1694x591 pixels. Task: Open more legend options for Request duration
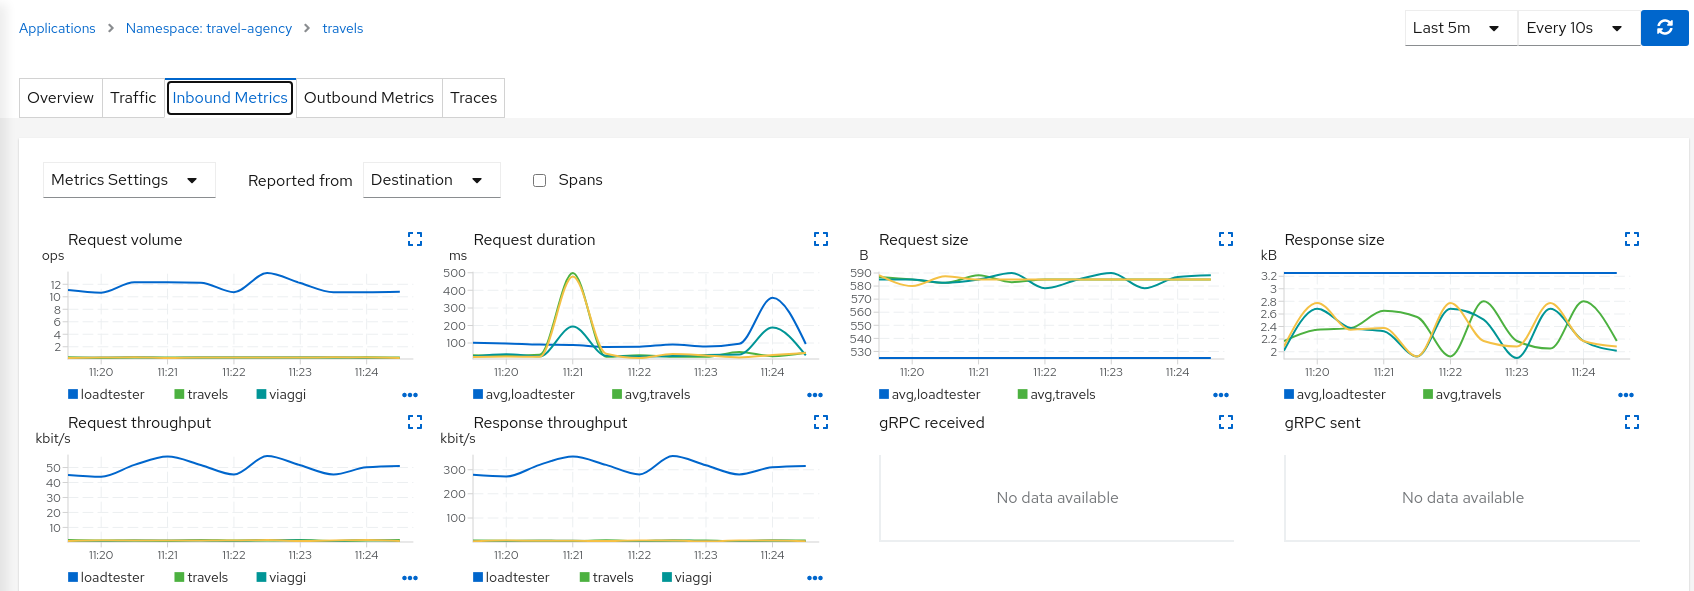point(814,395)
